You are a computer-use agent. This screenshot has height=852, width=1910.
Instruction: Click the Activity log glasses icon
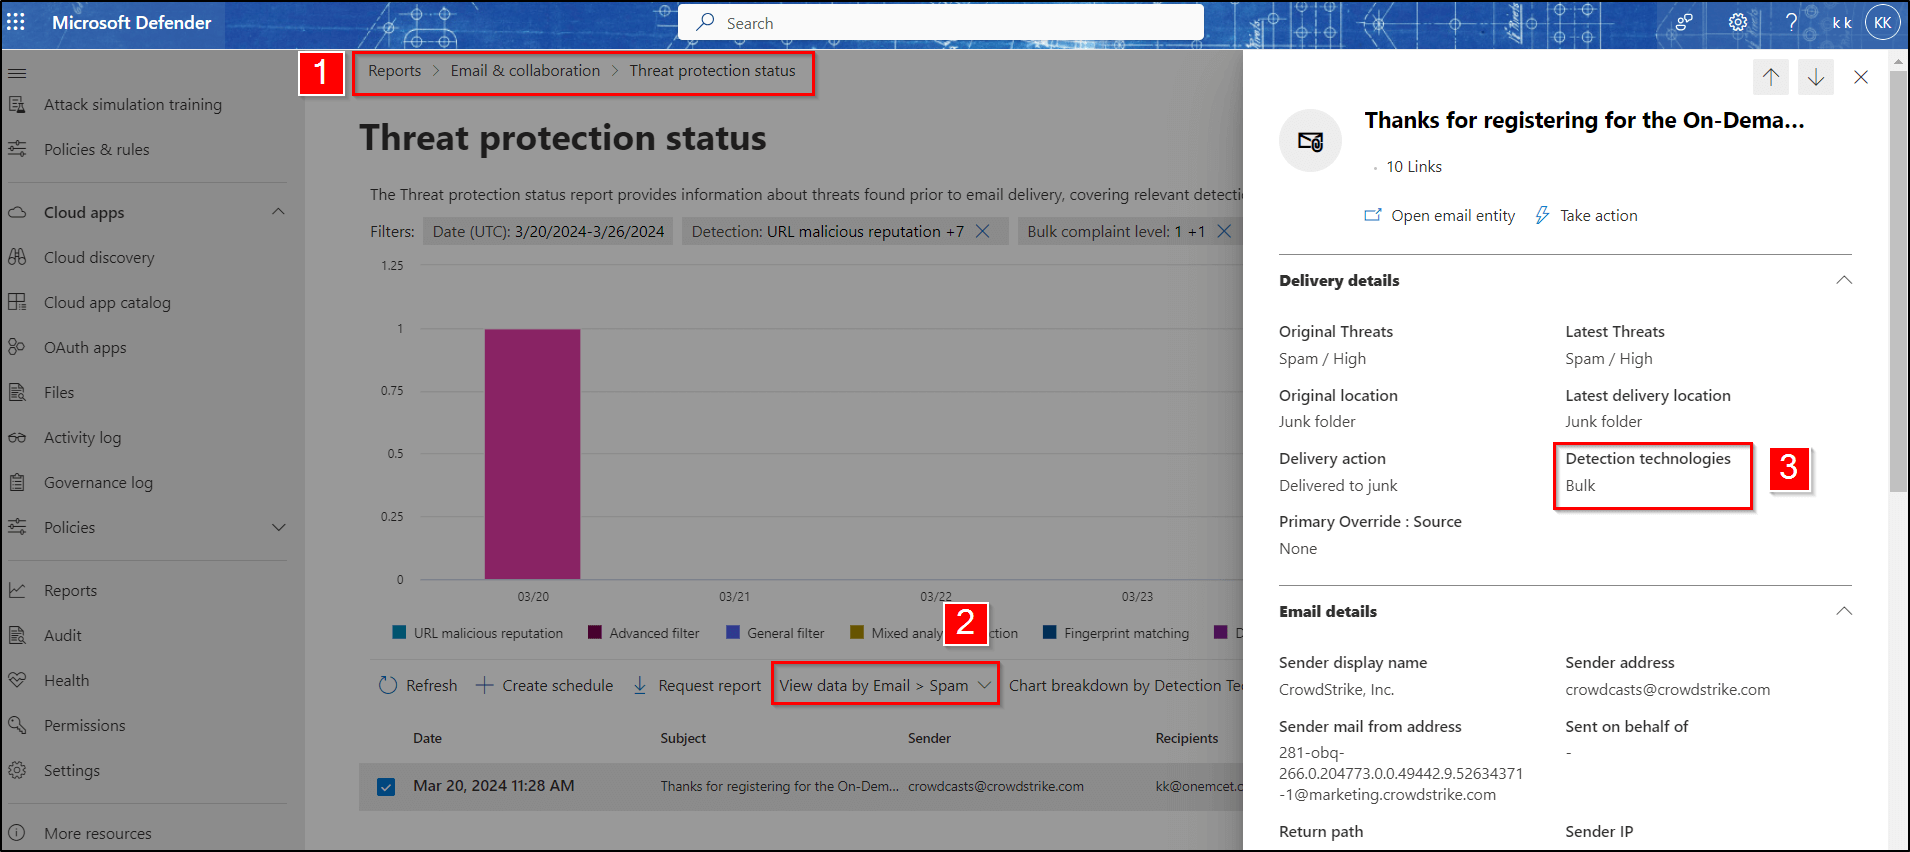tap(17, 437)
